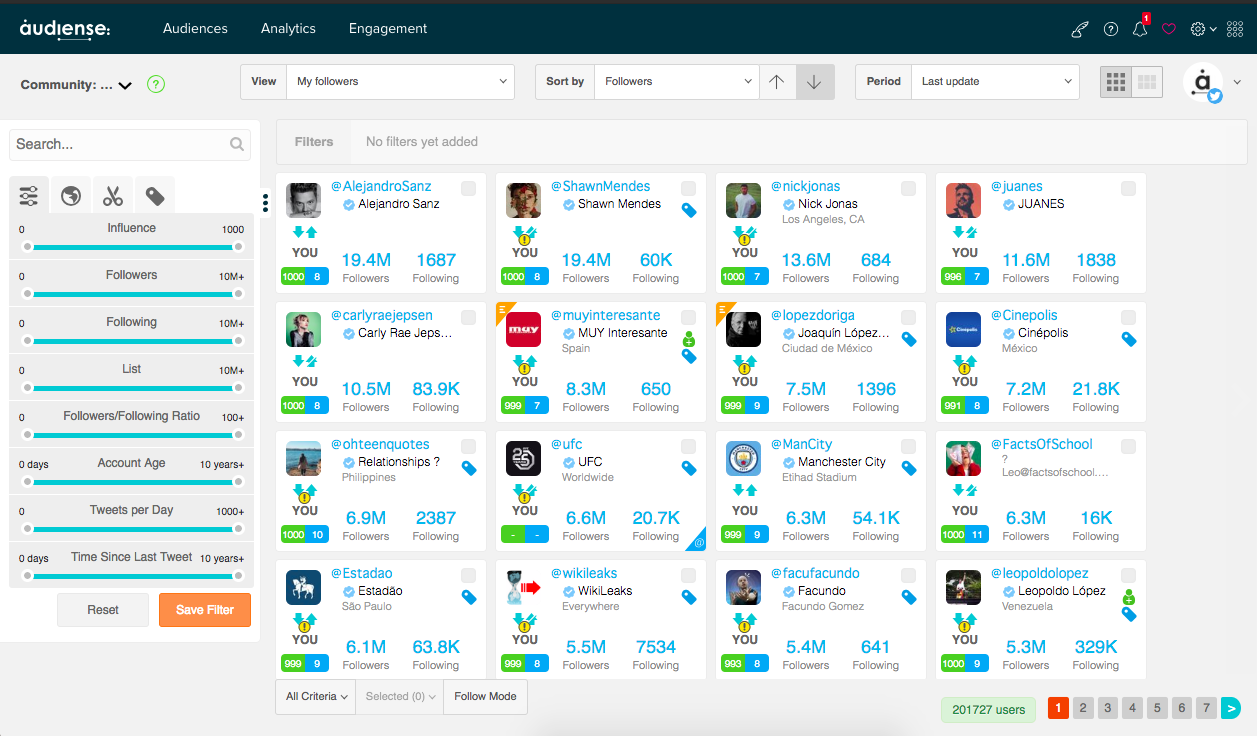The width and height of the screenshot is (1257, 736).
Task: Click the Reset button
Action: tap(103, 610)
